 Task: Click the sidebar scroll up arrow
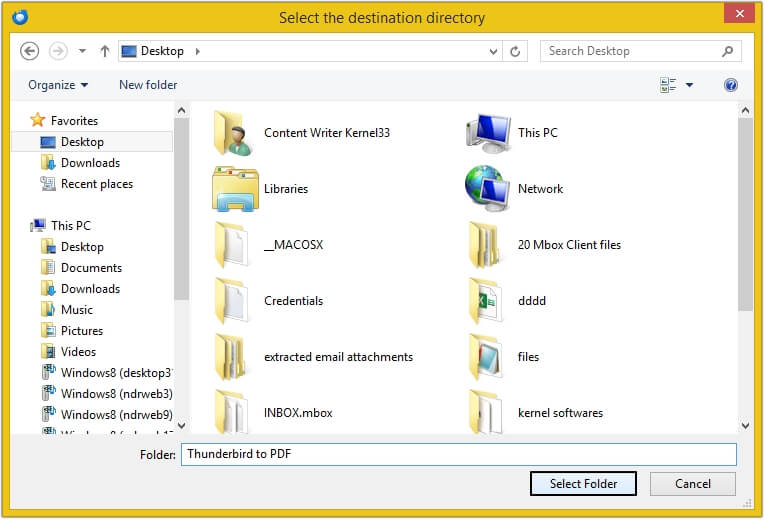pyautogui.click(x=181, y=111)
